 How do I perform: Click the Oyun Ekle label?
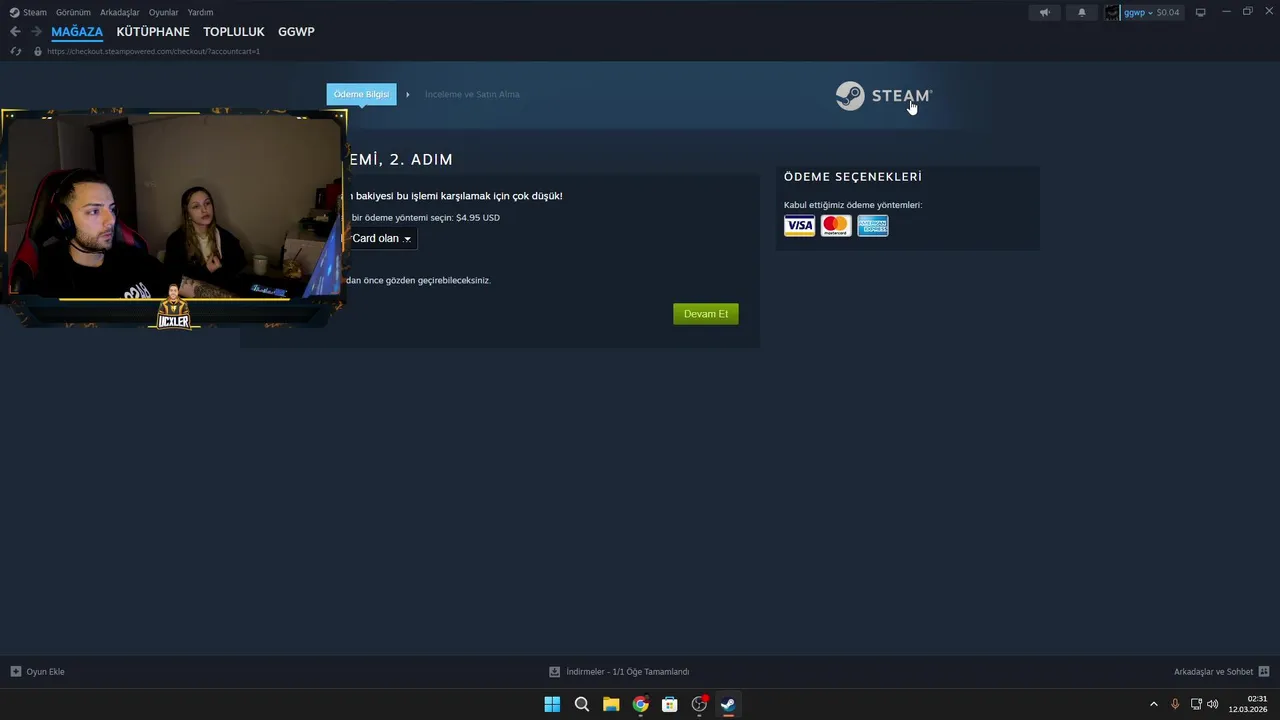point(46,672)
